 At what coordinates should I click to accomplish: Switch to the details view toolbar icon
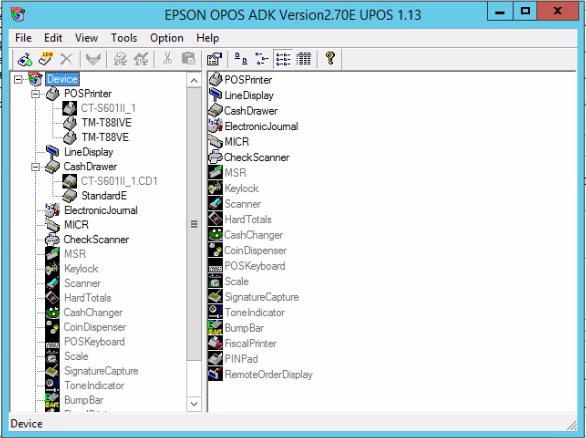coord(304,59)
